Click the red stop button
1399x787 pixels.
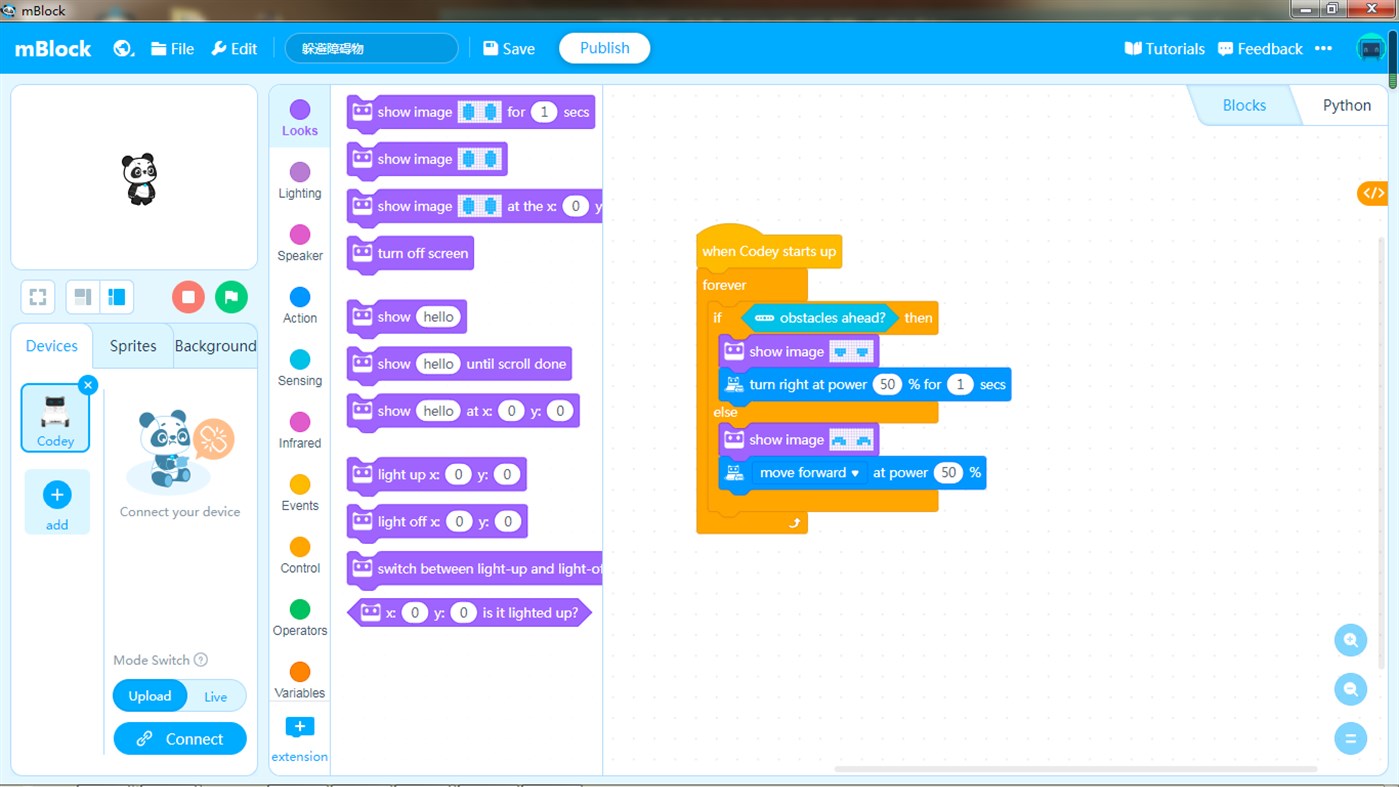(188, 297)
